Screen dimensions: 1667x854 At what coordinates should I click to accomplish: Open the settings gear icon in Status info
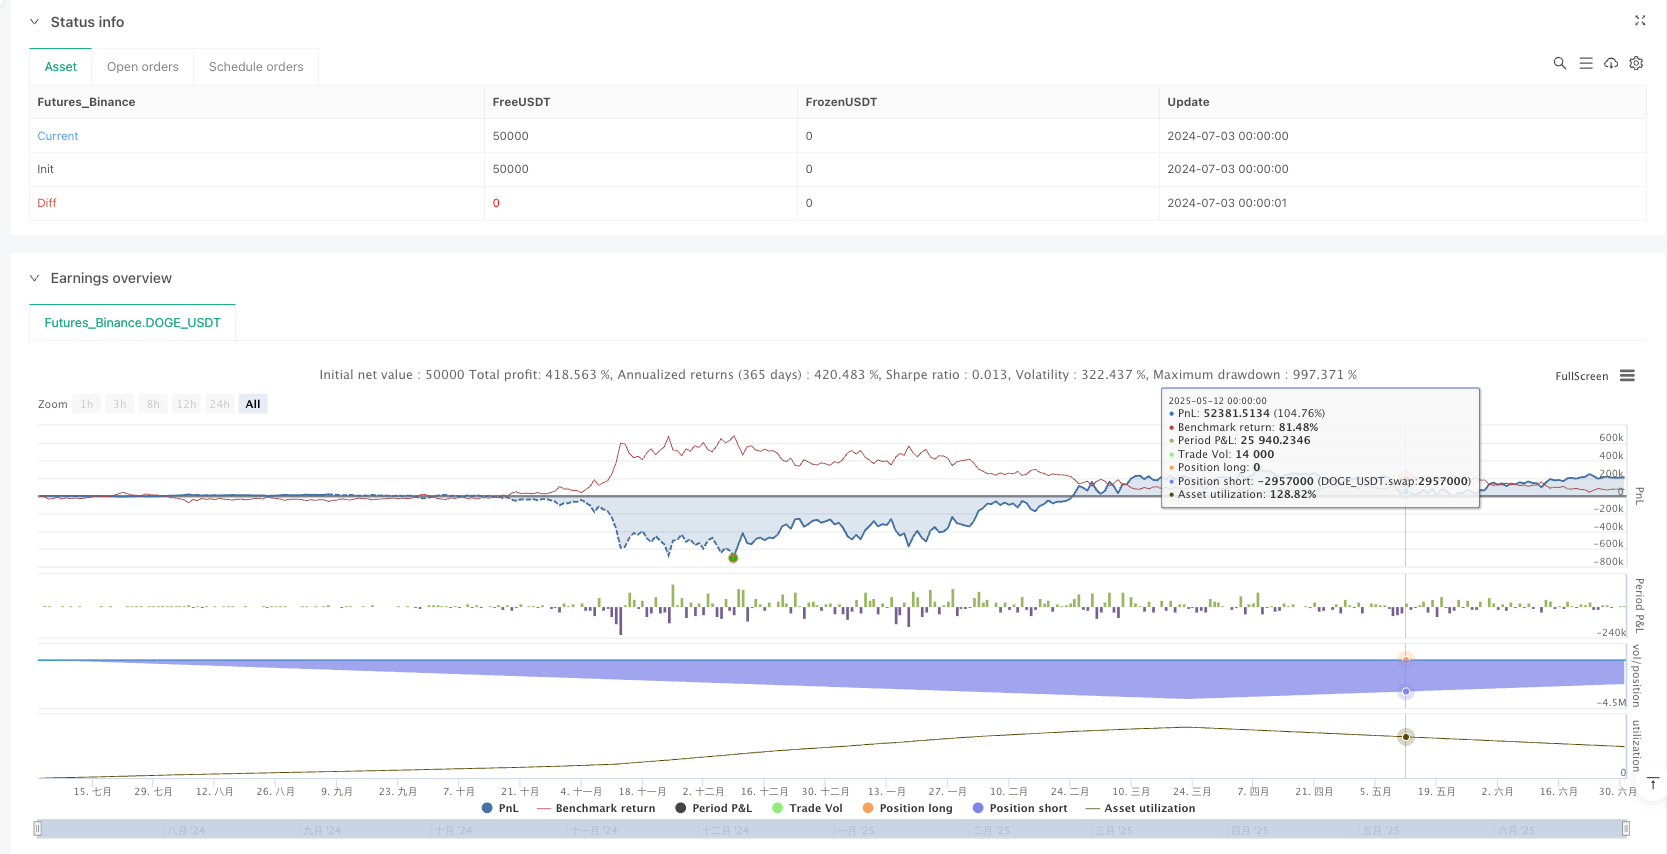pos(1636,63)
